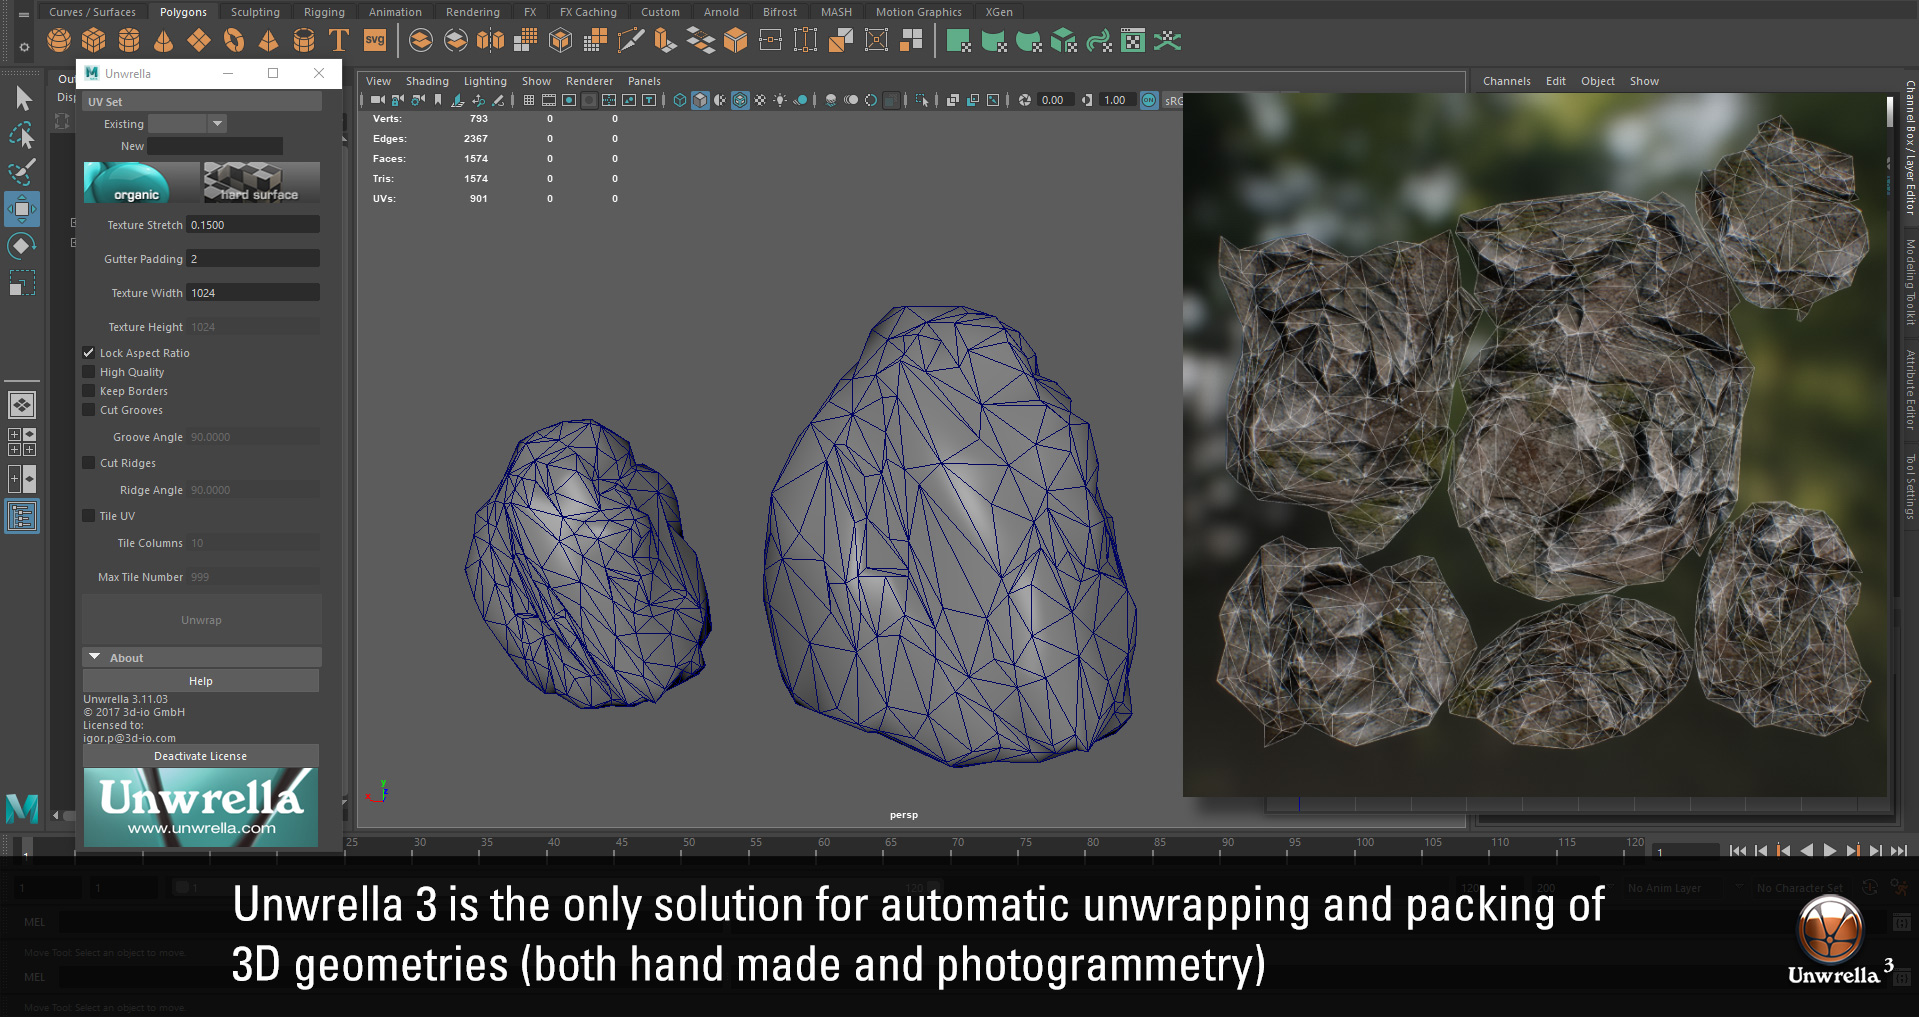The width and height of the screenshot is (1919, 1017).
Task: Open the www.unwrella.com banner link
Action: (201, 808)
